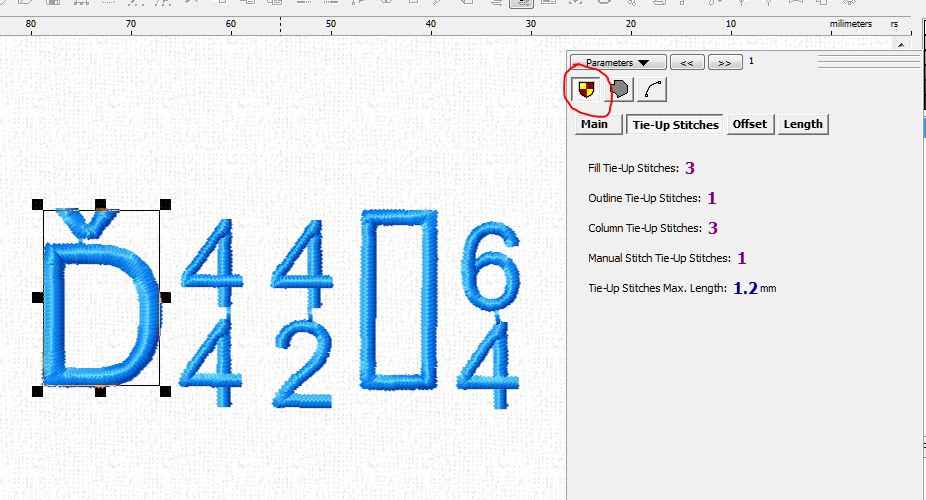The width and height of the screenshot is (926, 500).
Task: Switch to the Offset tab
Action: click(749, 125)
